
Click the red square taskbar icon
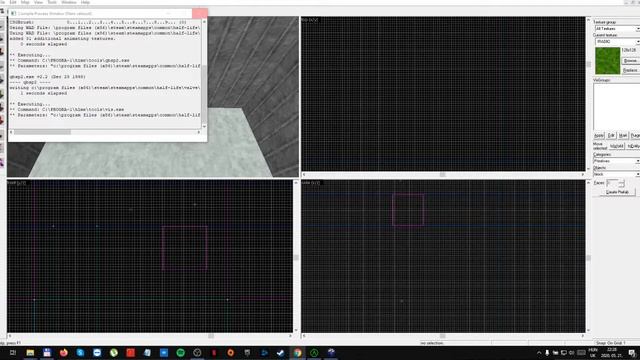[x=130, y=353]
